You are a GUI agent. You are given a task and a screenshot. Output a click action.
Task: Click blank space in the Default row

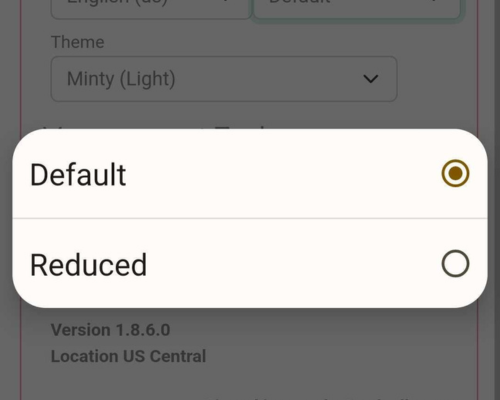(x=283, y=174)
